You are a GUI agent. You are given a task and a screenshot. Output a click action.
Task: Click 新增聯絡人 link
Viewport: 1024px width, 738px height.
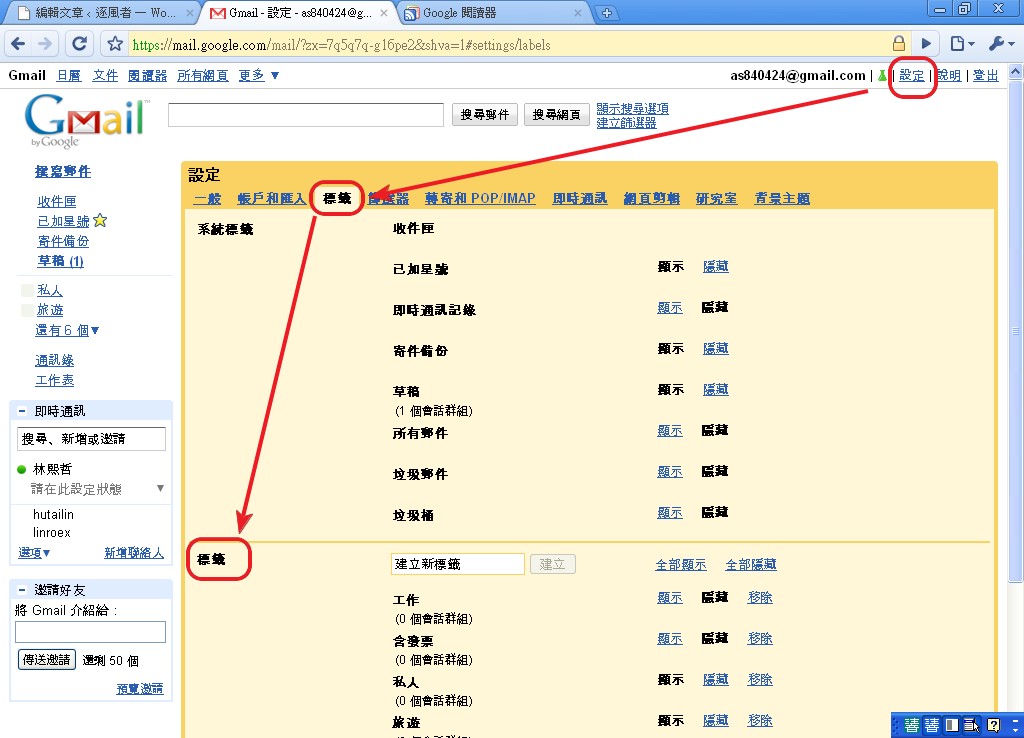(134, 553)
